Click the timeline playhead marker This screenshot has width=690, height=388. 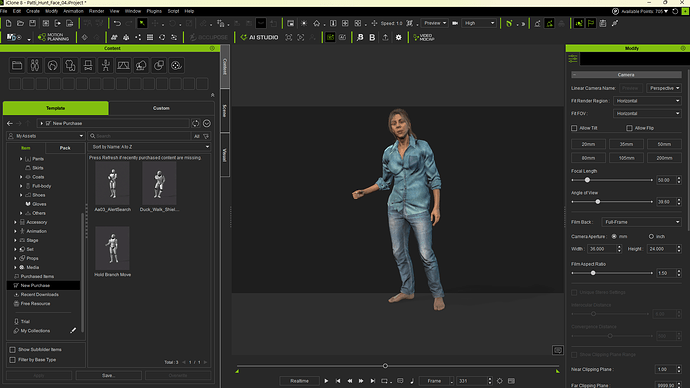385,366
